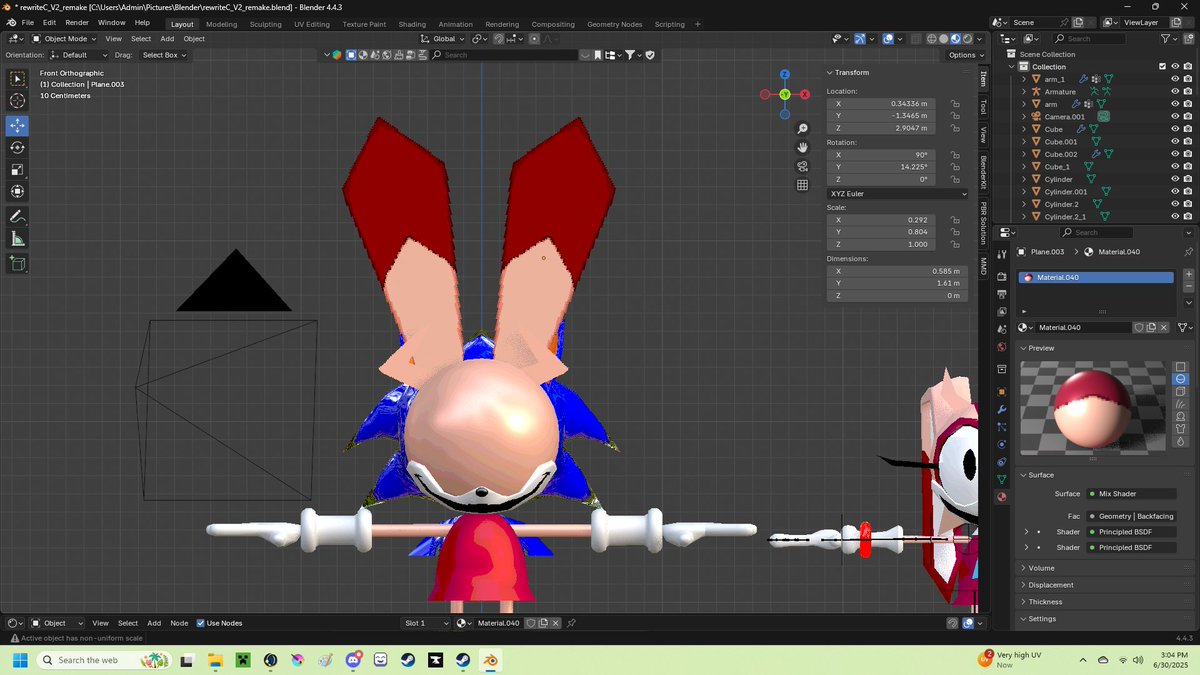Select the Annotate tool
The height and width of the screenshot is (675, 1200).
coord(18,217)
